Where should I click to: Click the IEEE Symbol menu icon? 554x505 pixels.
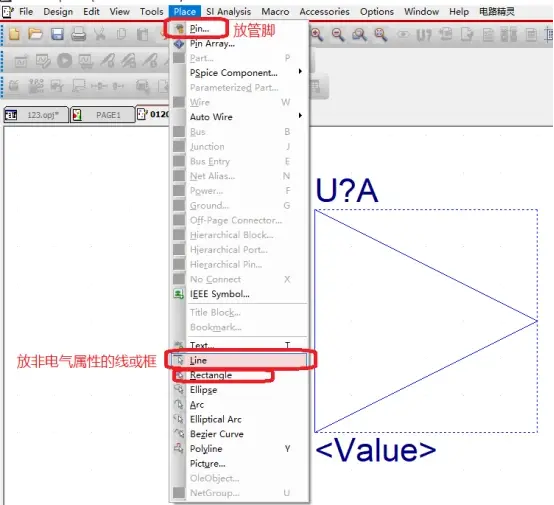[179, 294]
